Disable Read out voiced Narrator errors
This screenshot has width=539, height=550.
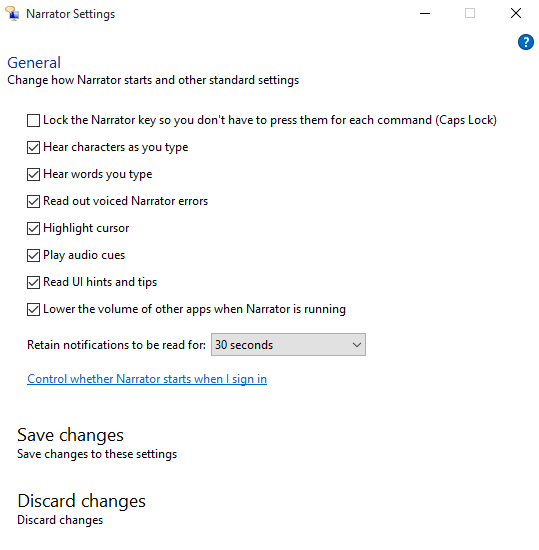pos(33,201)
